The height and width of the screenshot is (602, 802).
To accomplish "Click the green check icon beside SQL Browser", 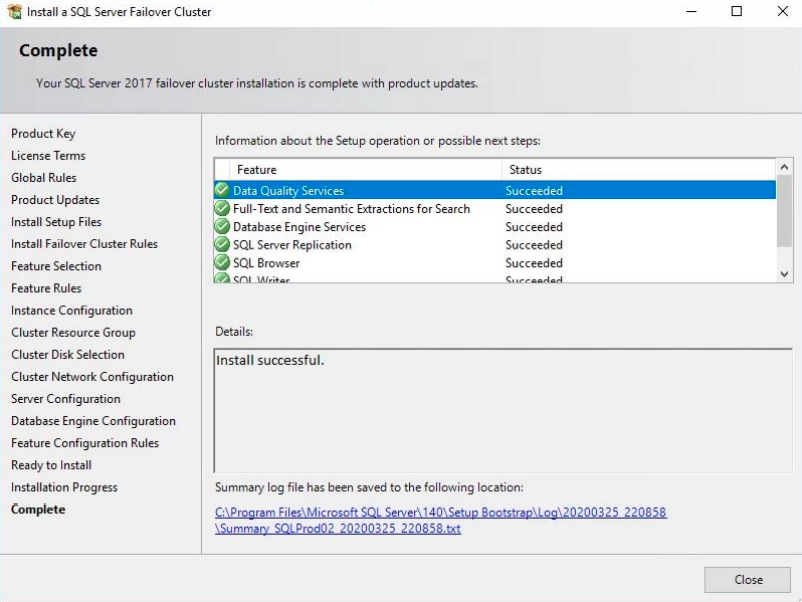I will (222, 262).
